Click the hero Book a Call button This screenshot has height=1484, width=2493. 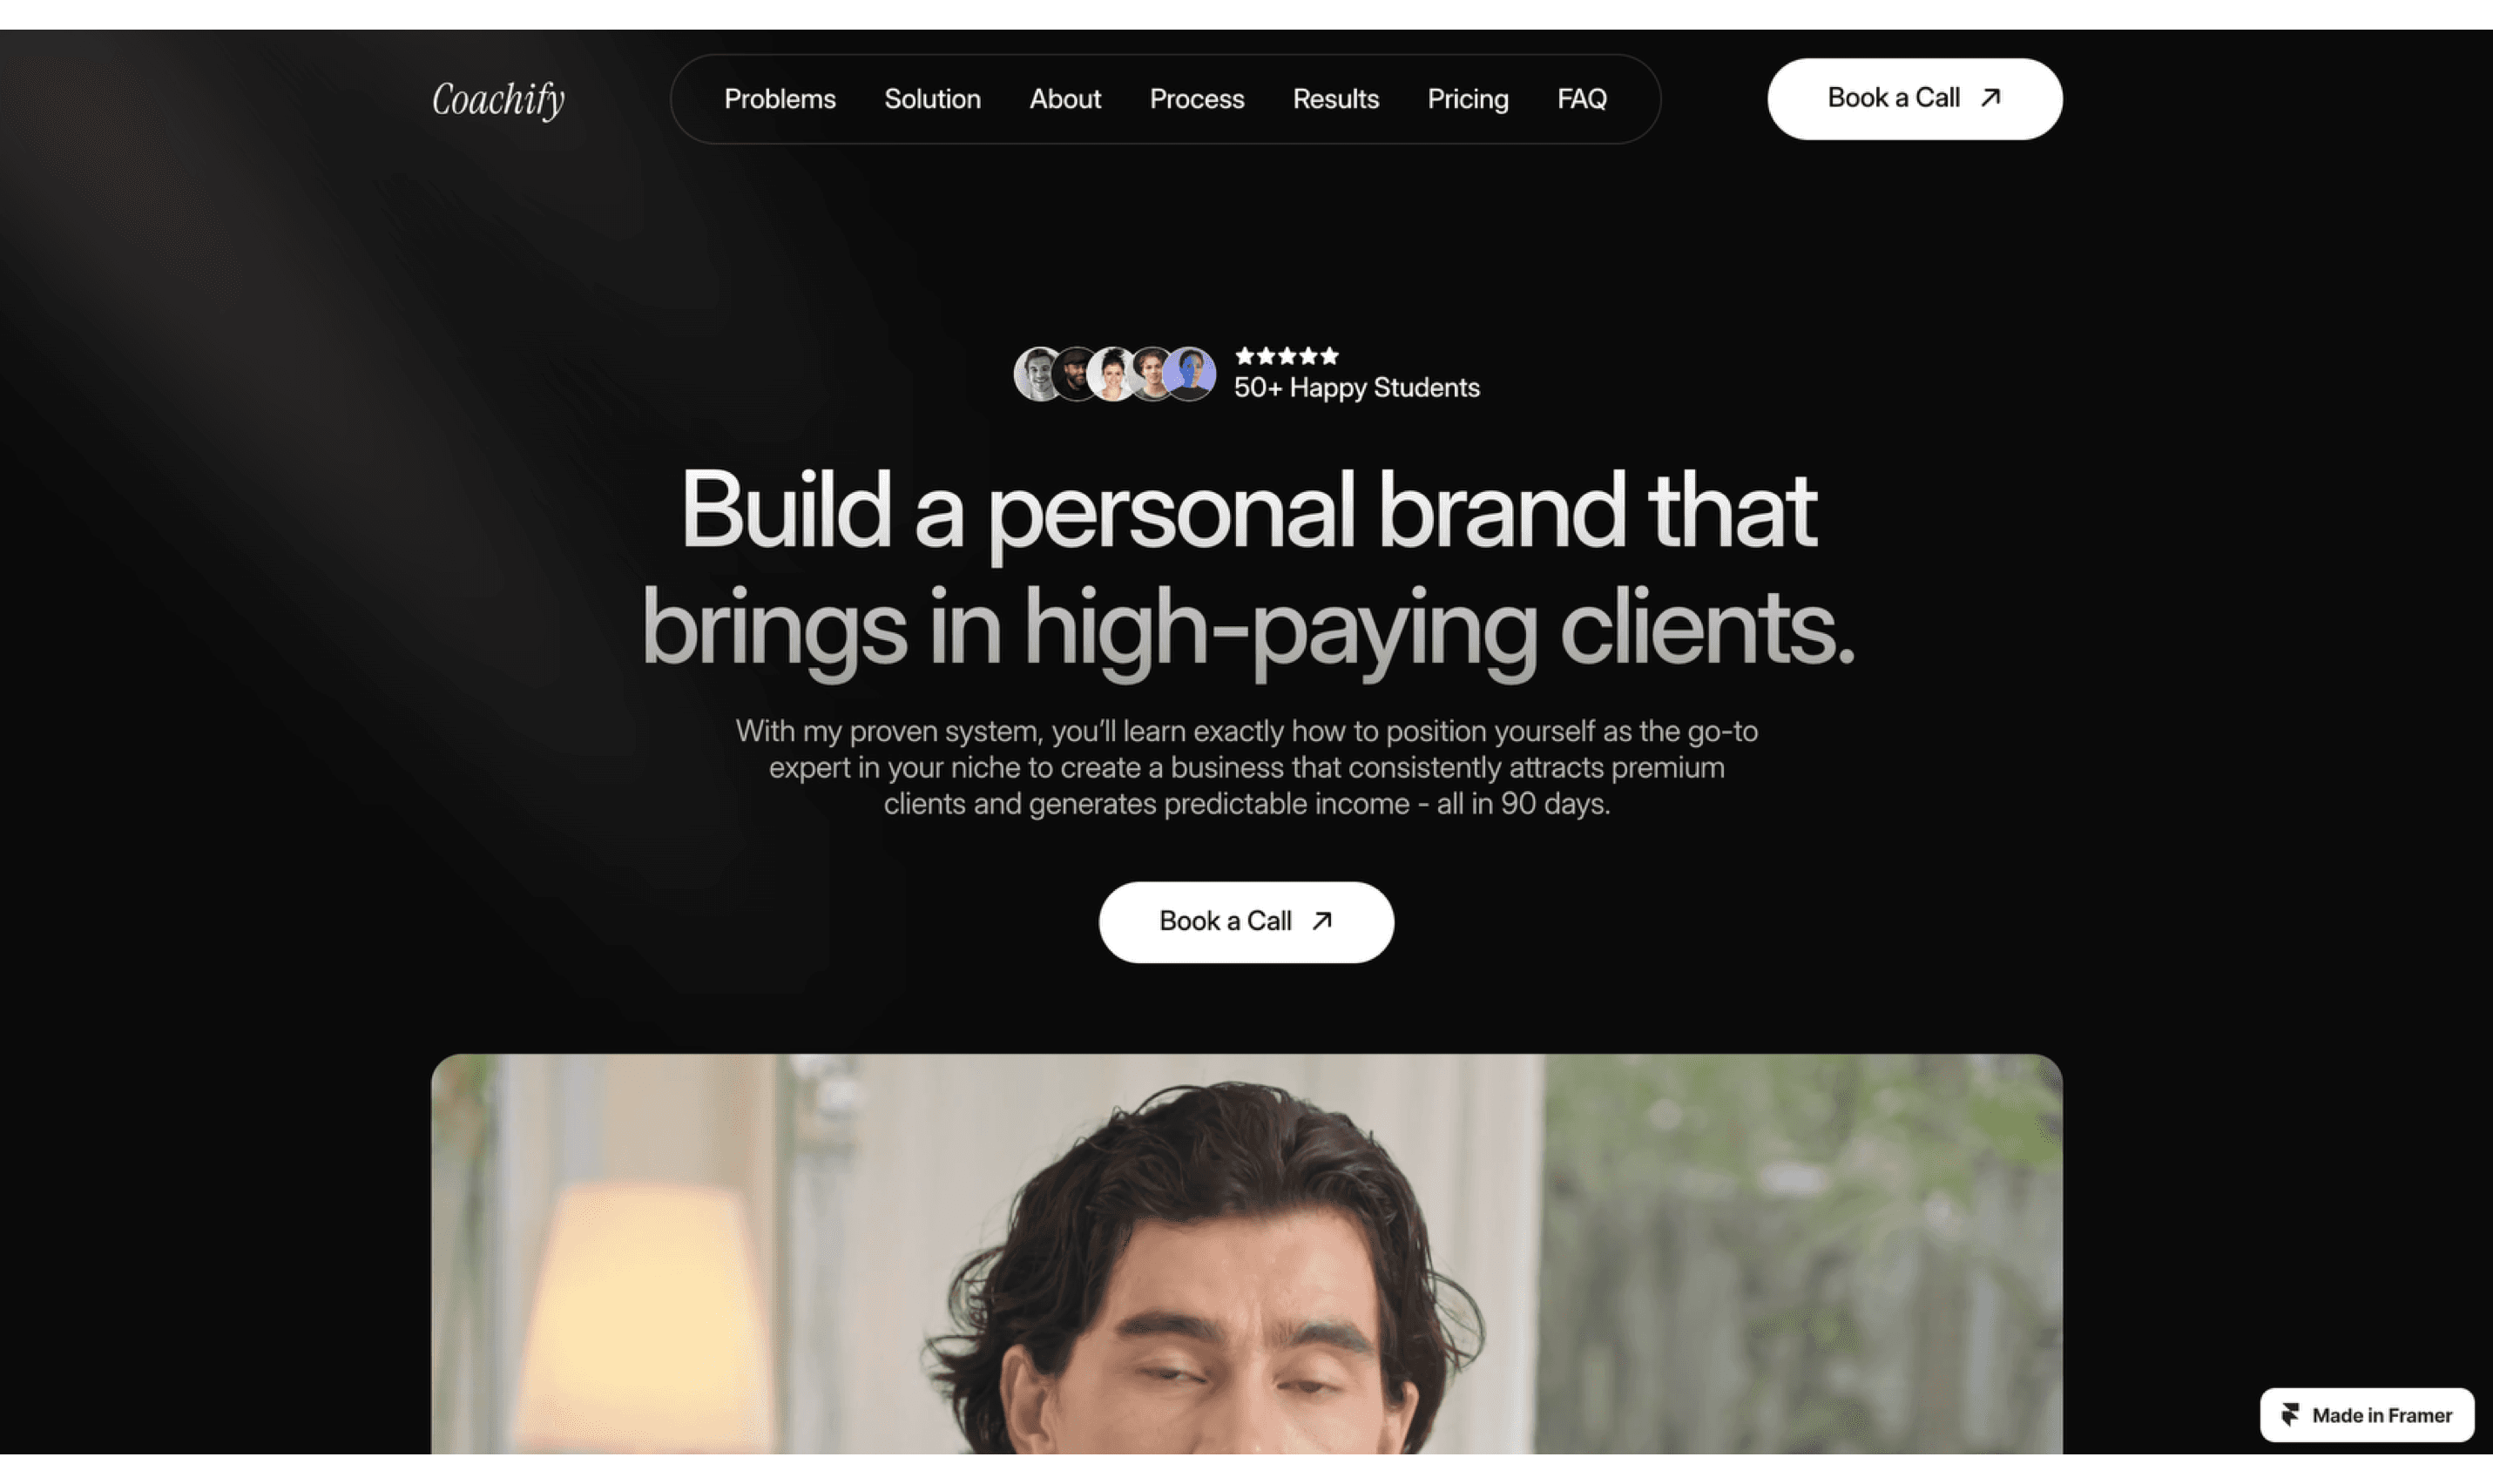point(1246,921)
